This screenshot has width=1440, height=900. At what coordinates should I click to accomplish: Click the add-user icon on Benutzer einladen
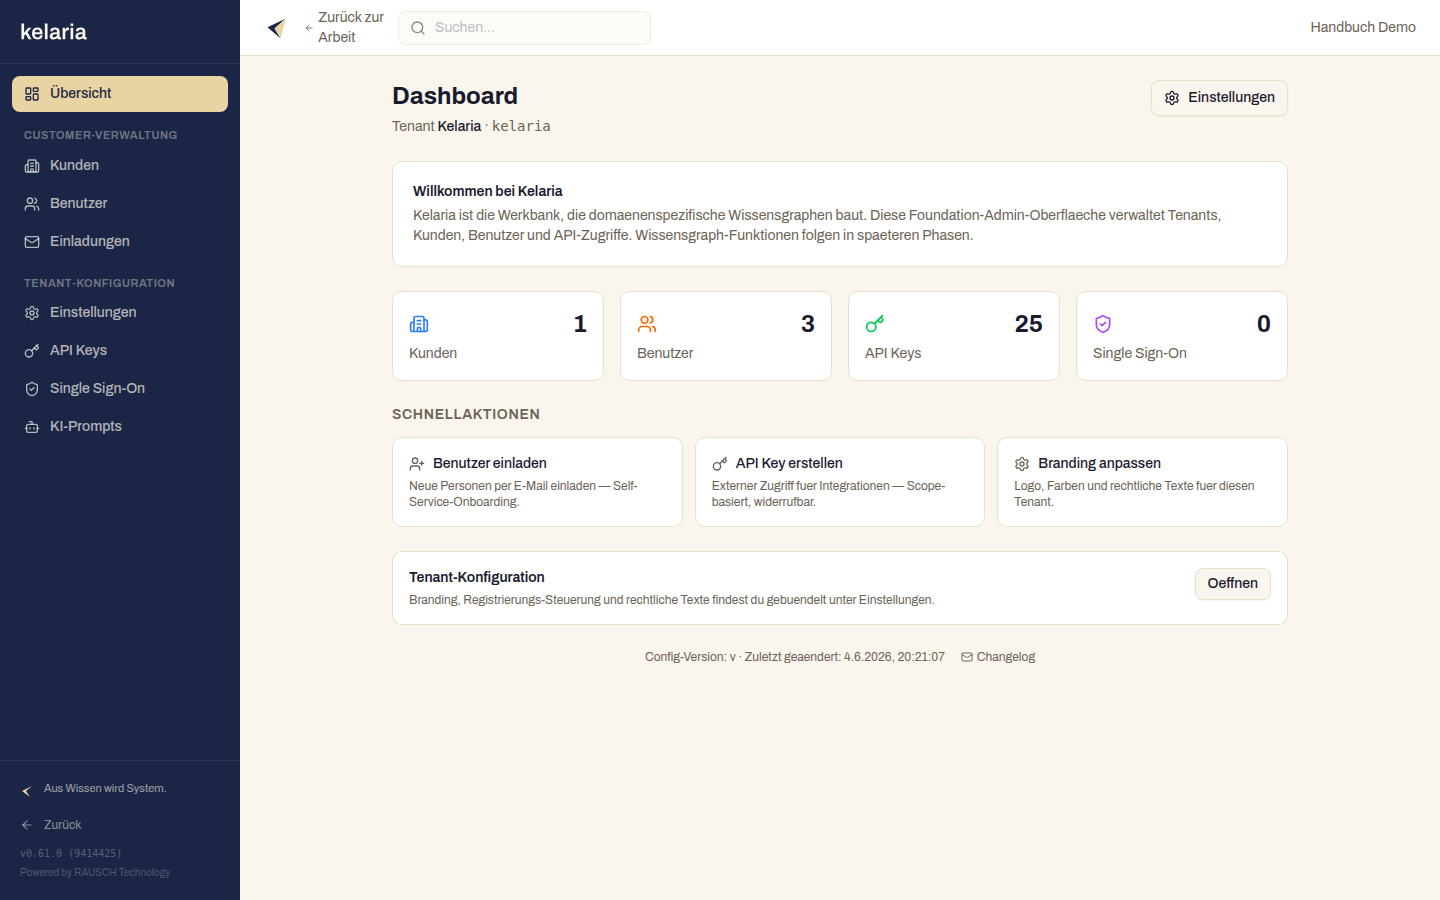click(417, 464)
